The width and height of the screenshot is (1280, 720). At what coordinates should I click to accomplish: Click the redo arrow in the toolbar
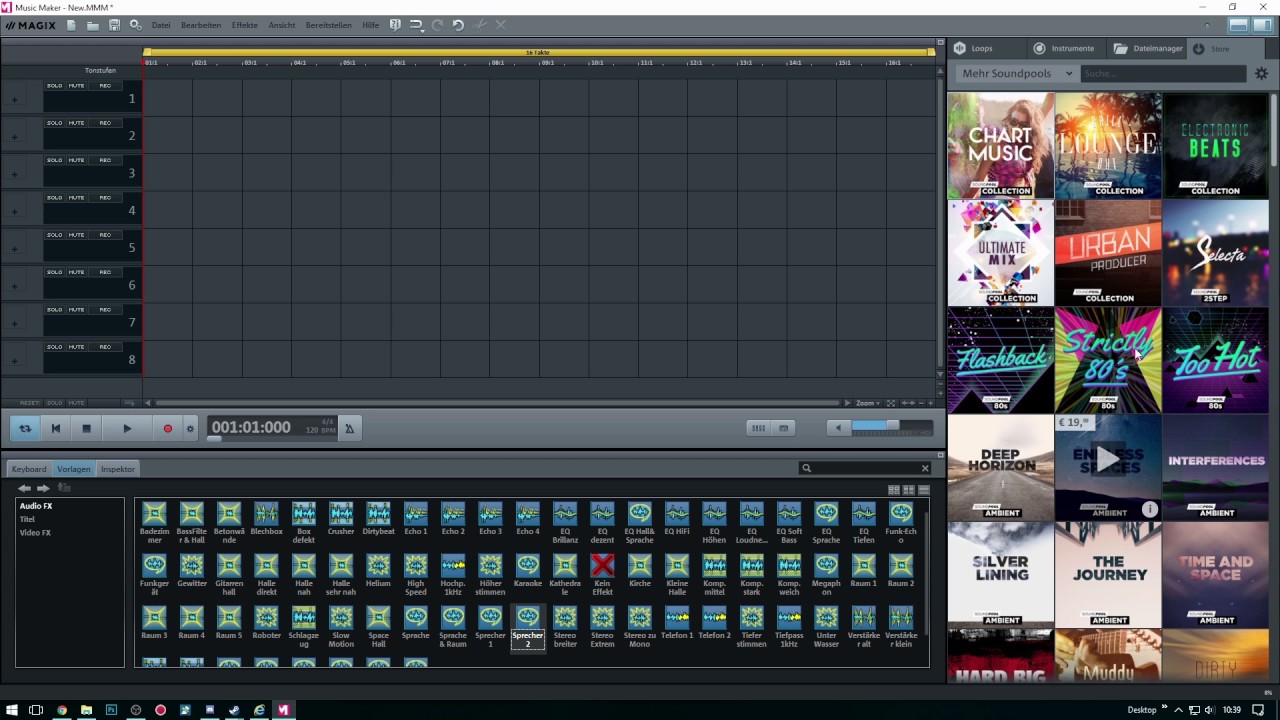point(437,25)
